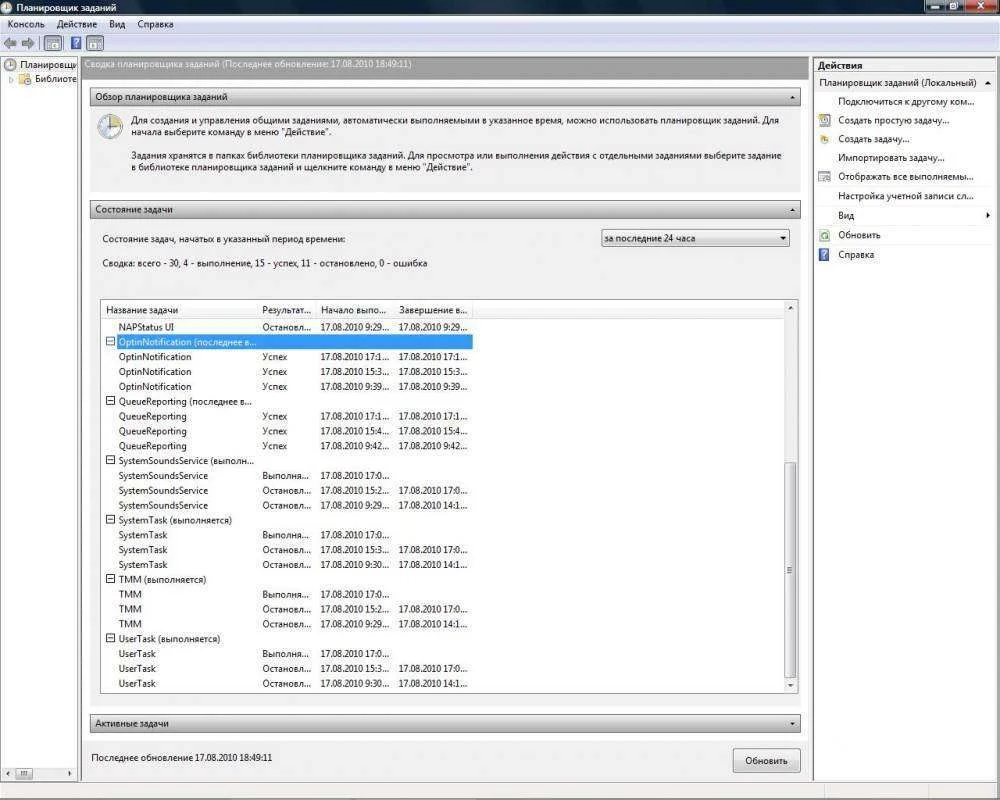Open the Консоль menu
Viewport: 1000px width, 800px height.
click(26, 24)
